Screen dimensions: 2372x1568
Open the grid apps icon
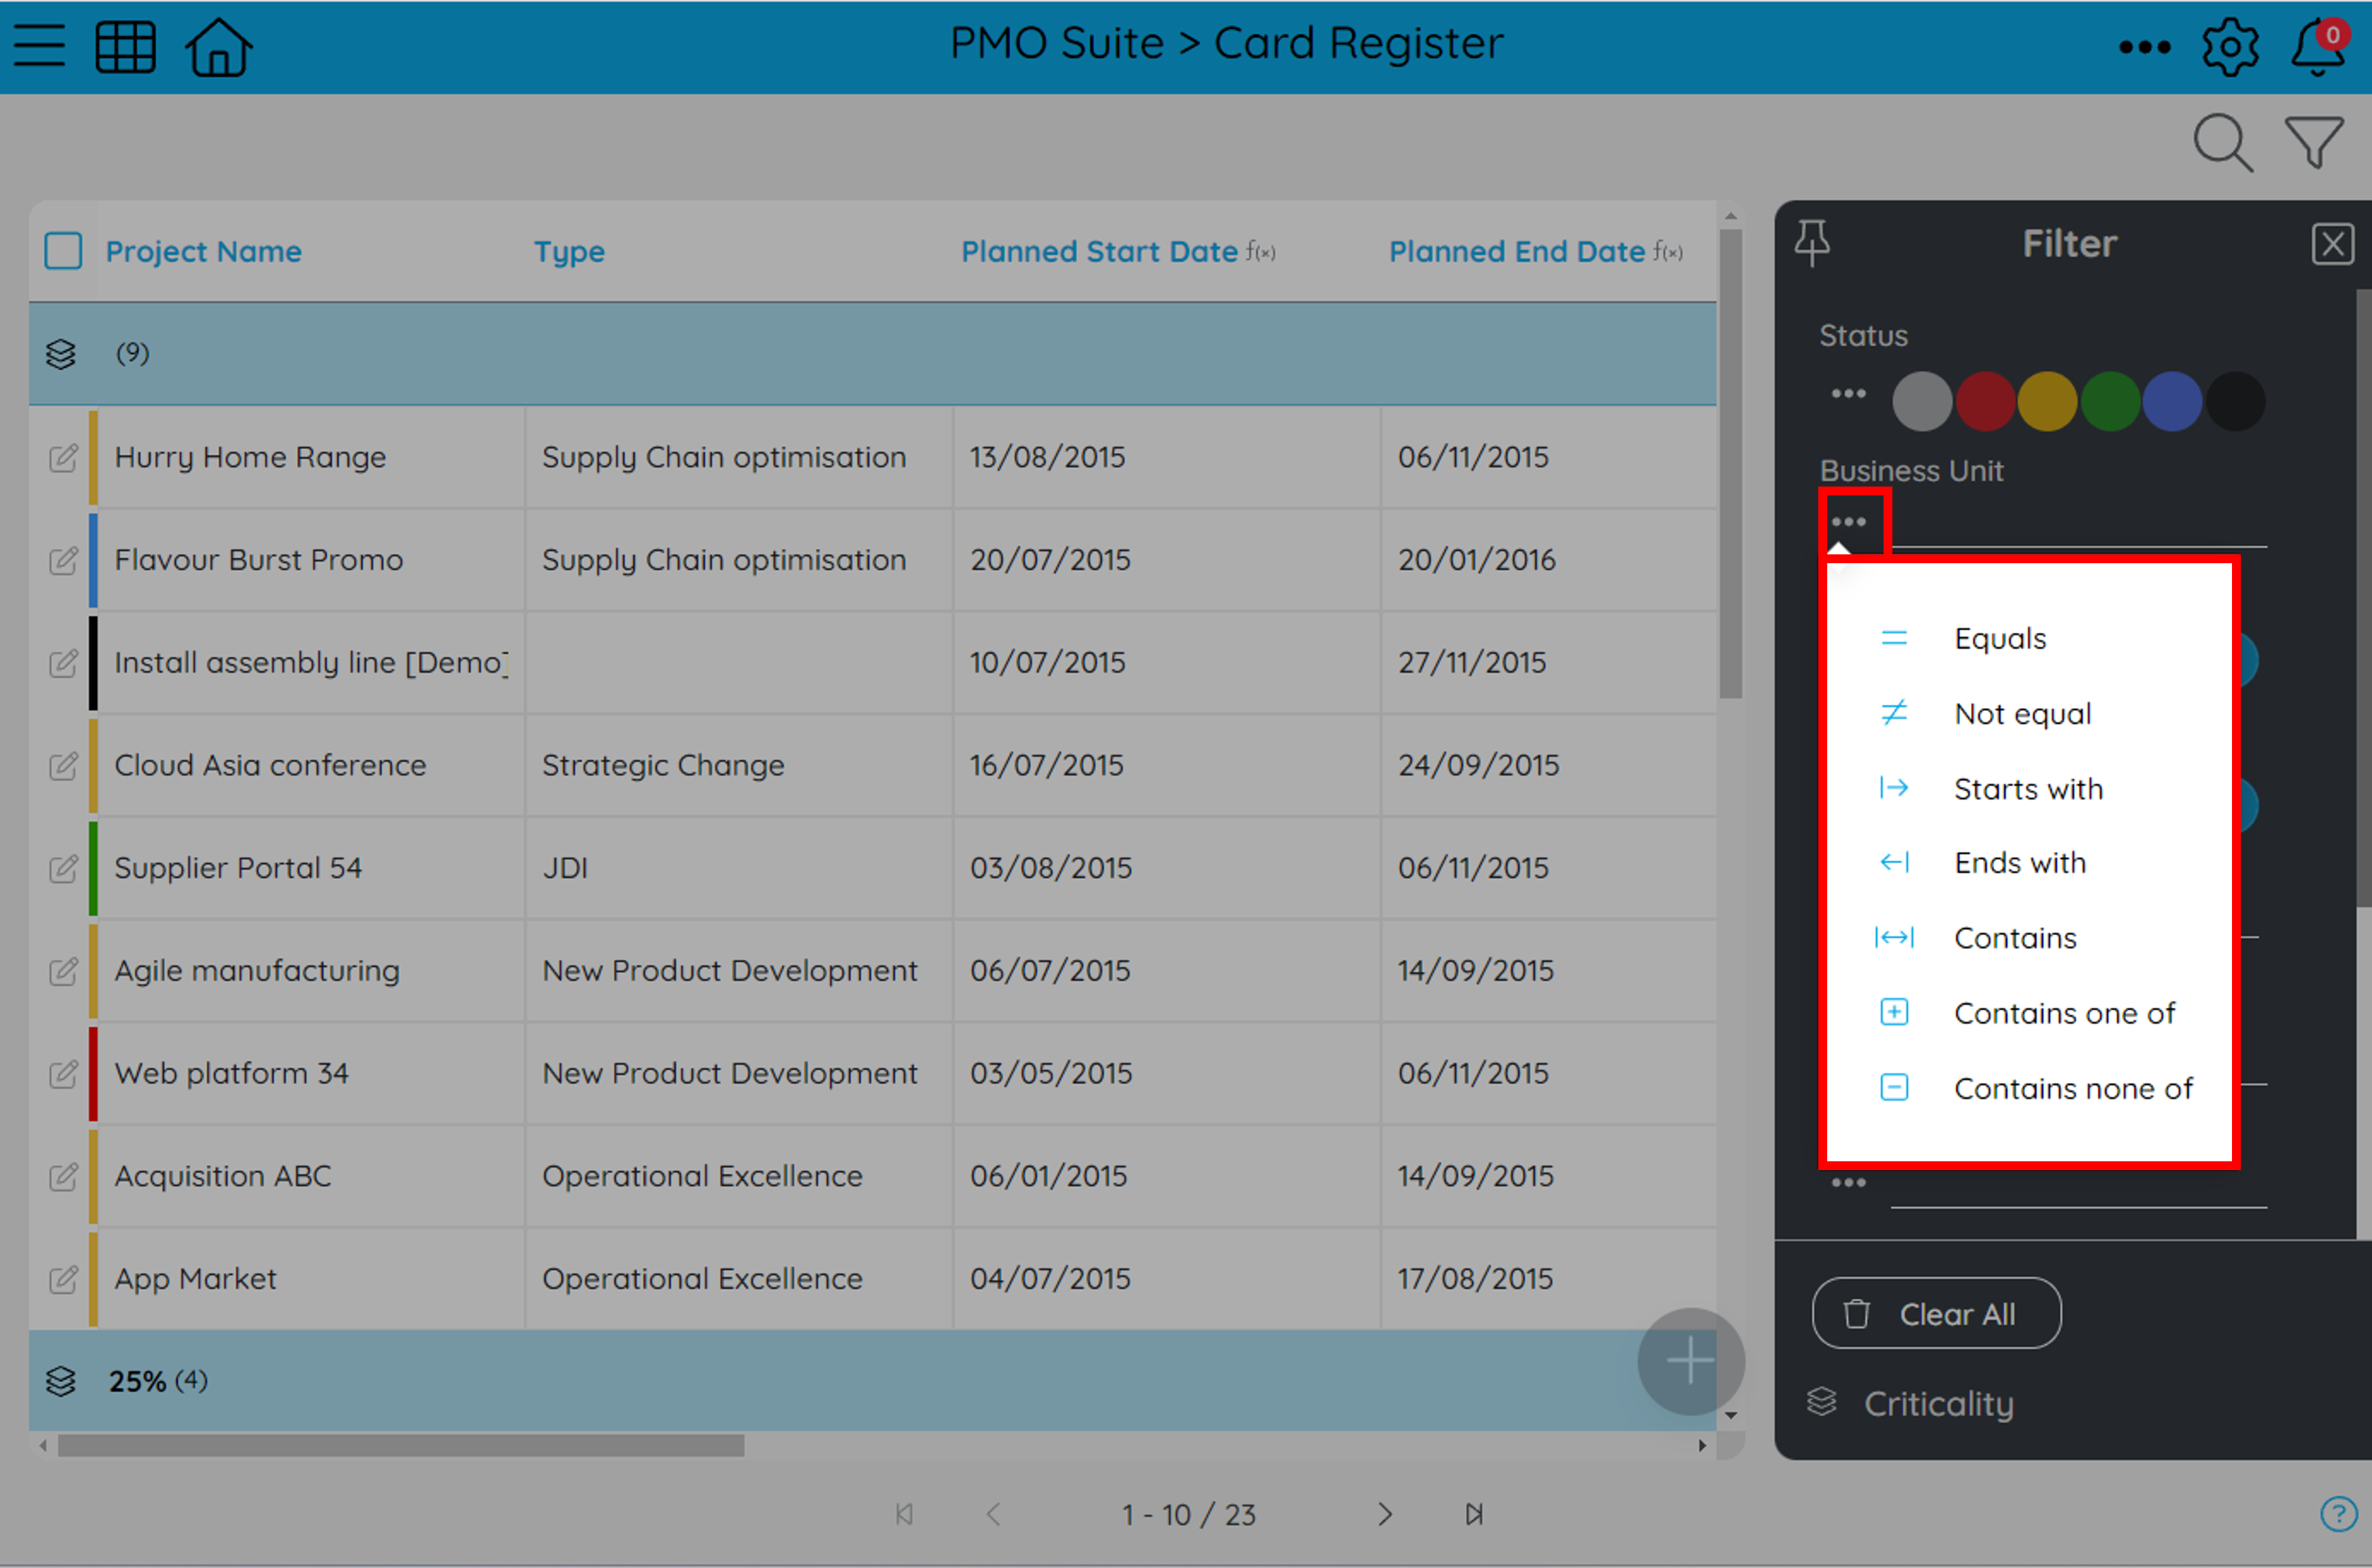(125, 46)
